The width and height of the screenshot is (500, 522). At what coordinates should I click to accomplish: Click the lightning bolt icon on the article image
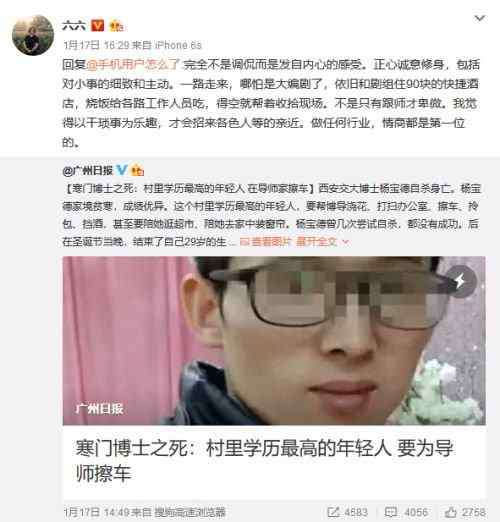460,282
